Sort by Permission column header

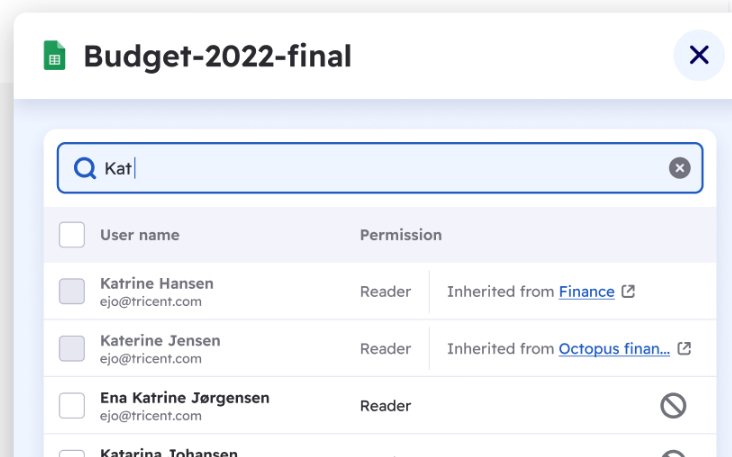click(401, 235)
